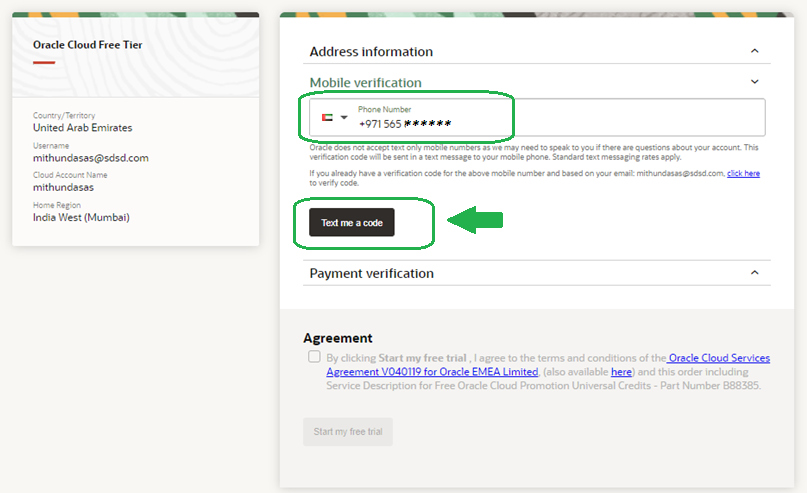This screenshot has width=807, height=493.
Task: Click the username mithundasas@sdsd.com text
Action: (91, 158)
